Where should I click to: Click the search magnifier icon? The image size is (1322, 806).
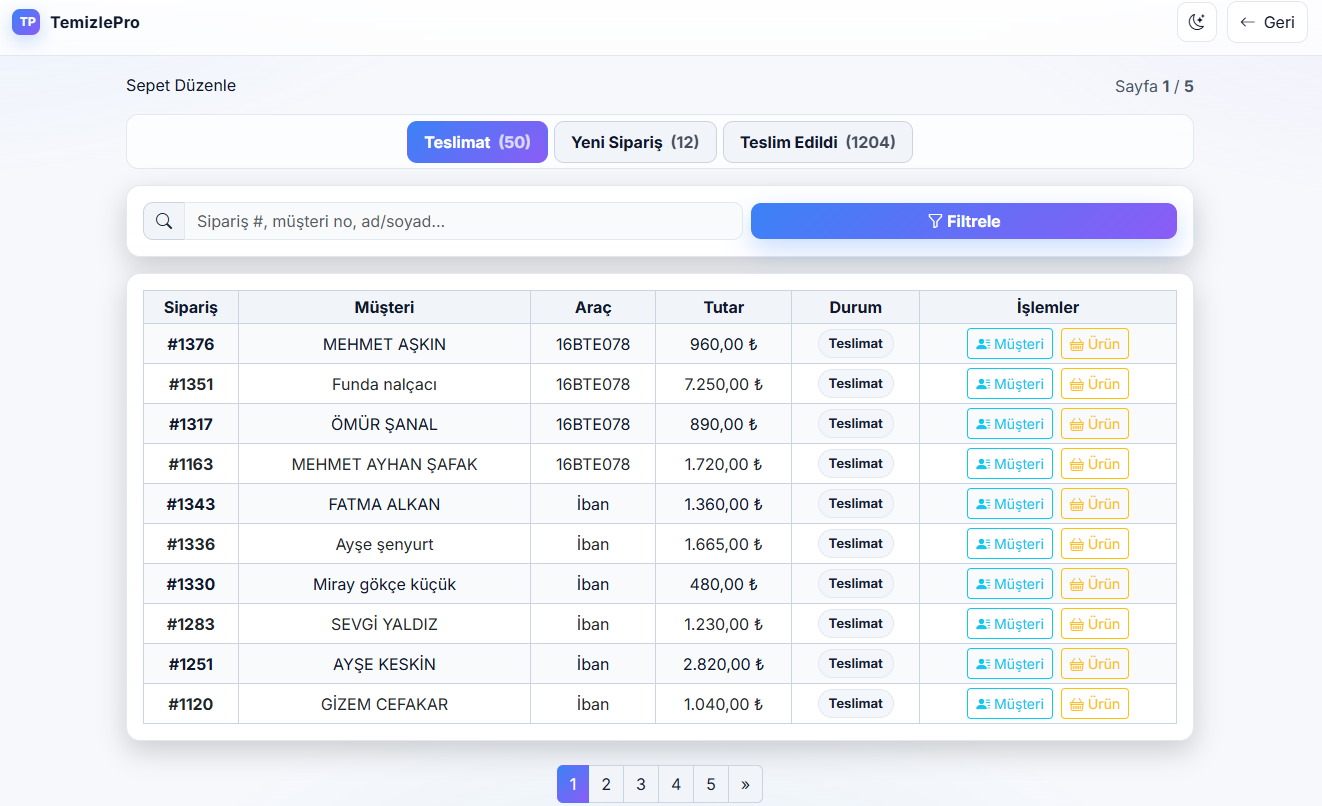click(x=164, y=221)
